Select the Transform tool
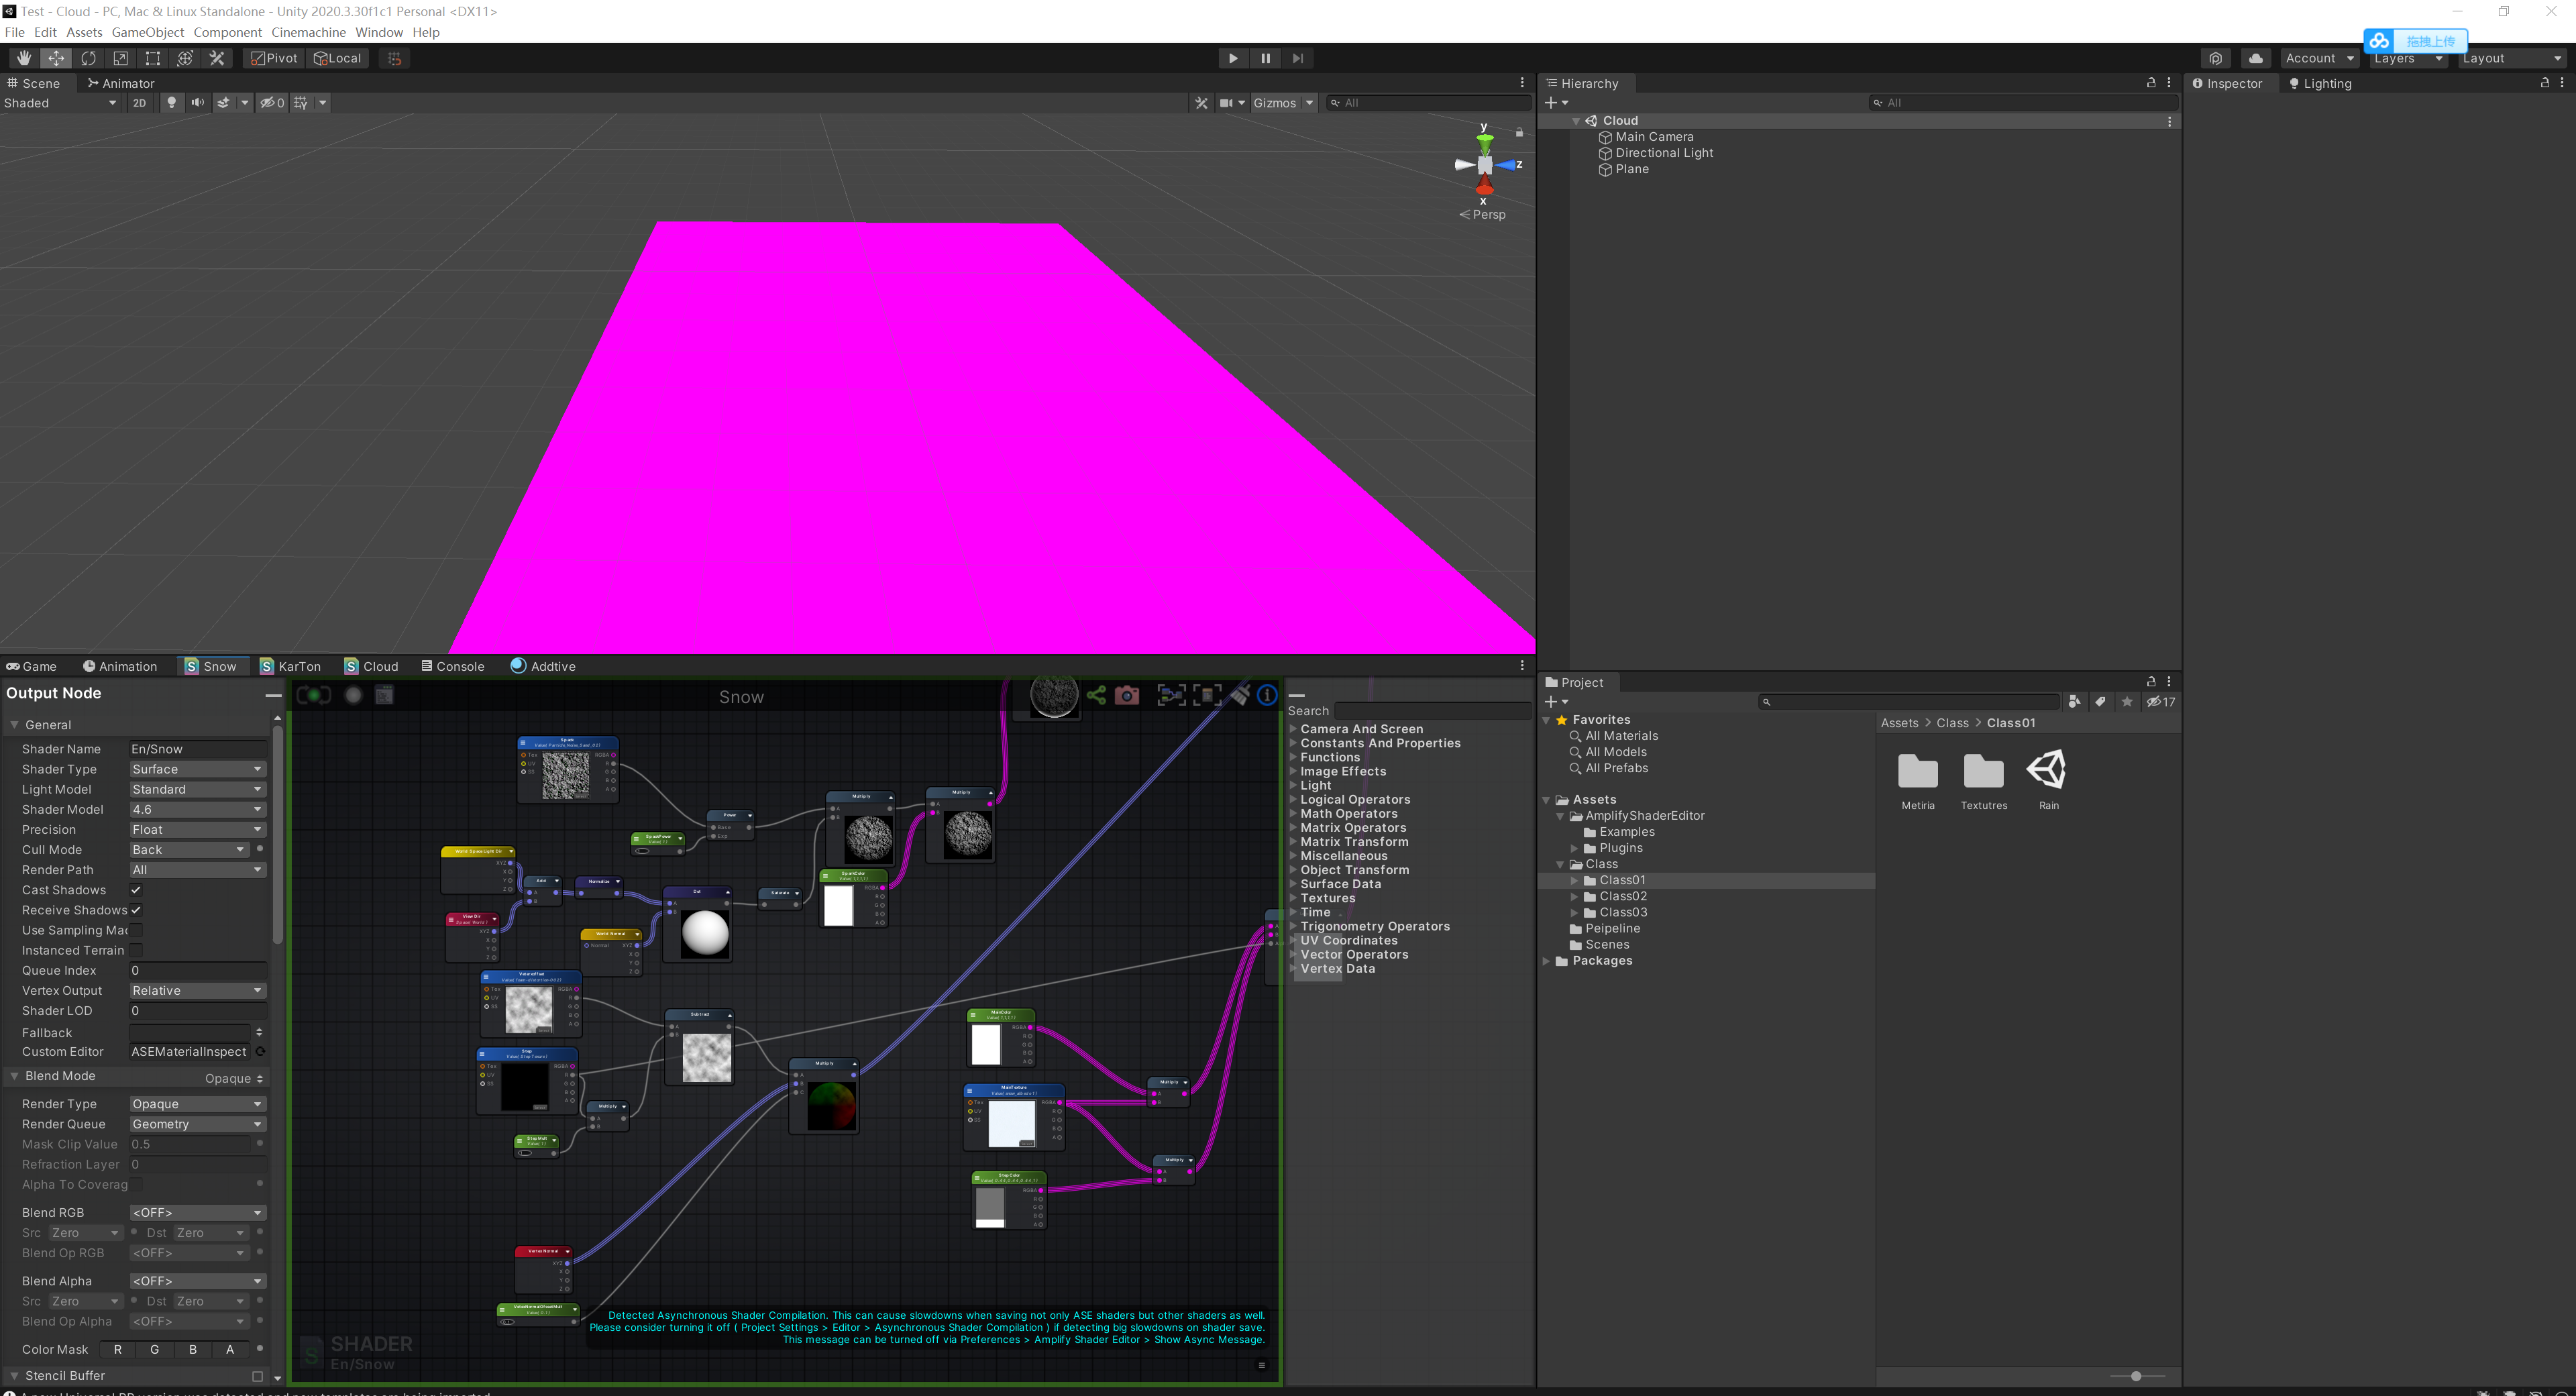The width and height of the screenshot is (2576, 1396). click(x=184, y=58)
